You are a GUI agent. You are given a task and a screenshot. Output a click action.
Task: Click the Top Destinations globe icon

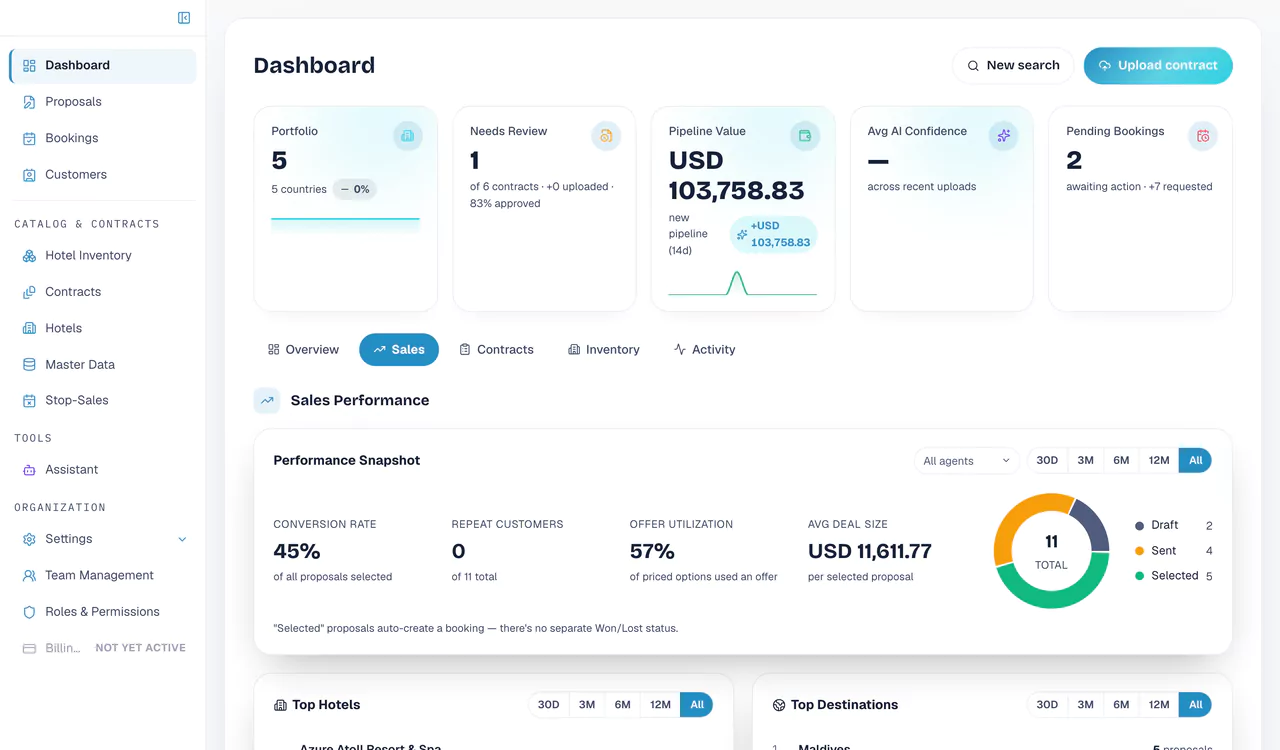pyautogui.click(x=779, y=705)
